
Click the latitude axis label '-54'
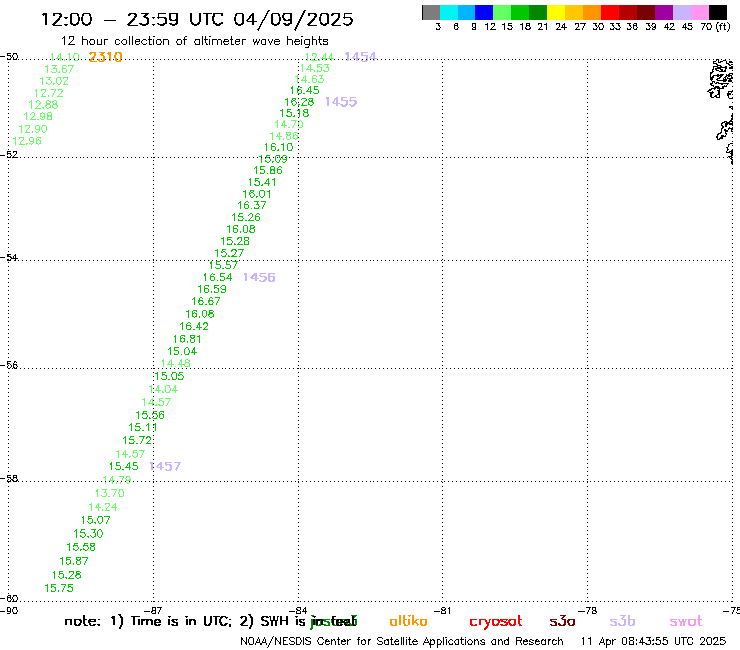(9, 258)
